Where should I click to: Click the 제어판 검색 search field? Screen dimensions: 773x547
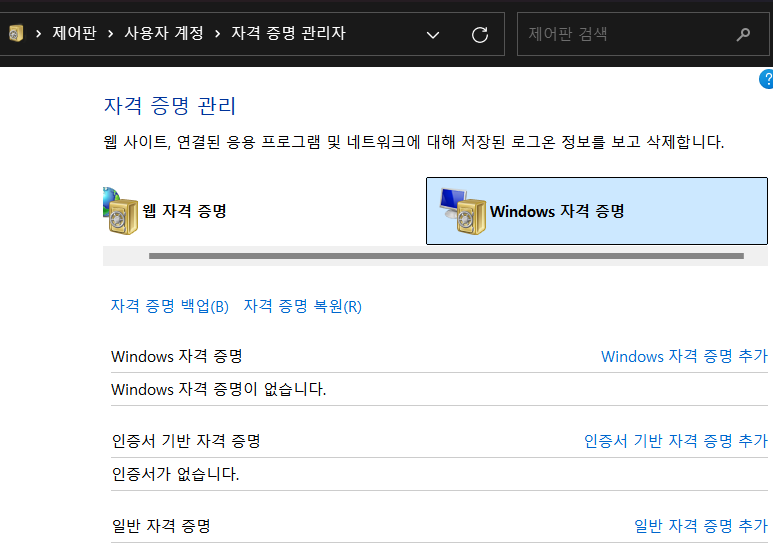[x=643, y=34]
